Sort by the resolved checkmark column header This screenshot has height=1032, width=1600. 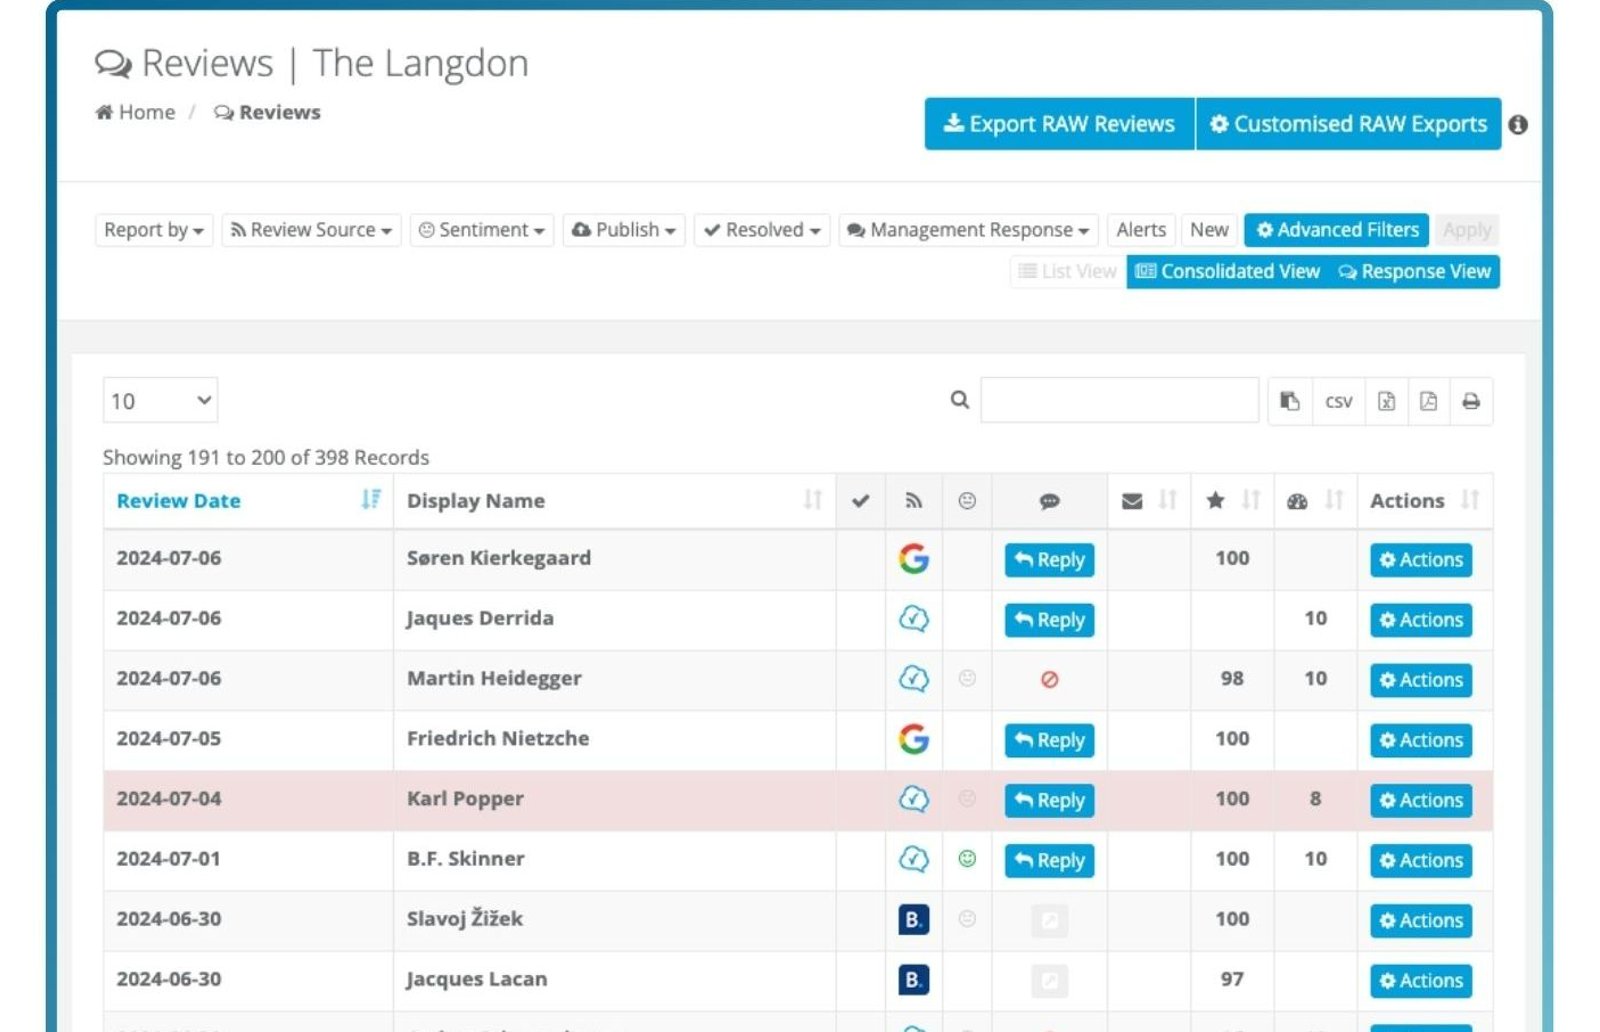point(860,501)
